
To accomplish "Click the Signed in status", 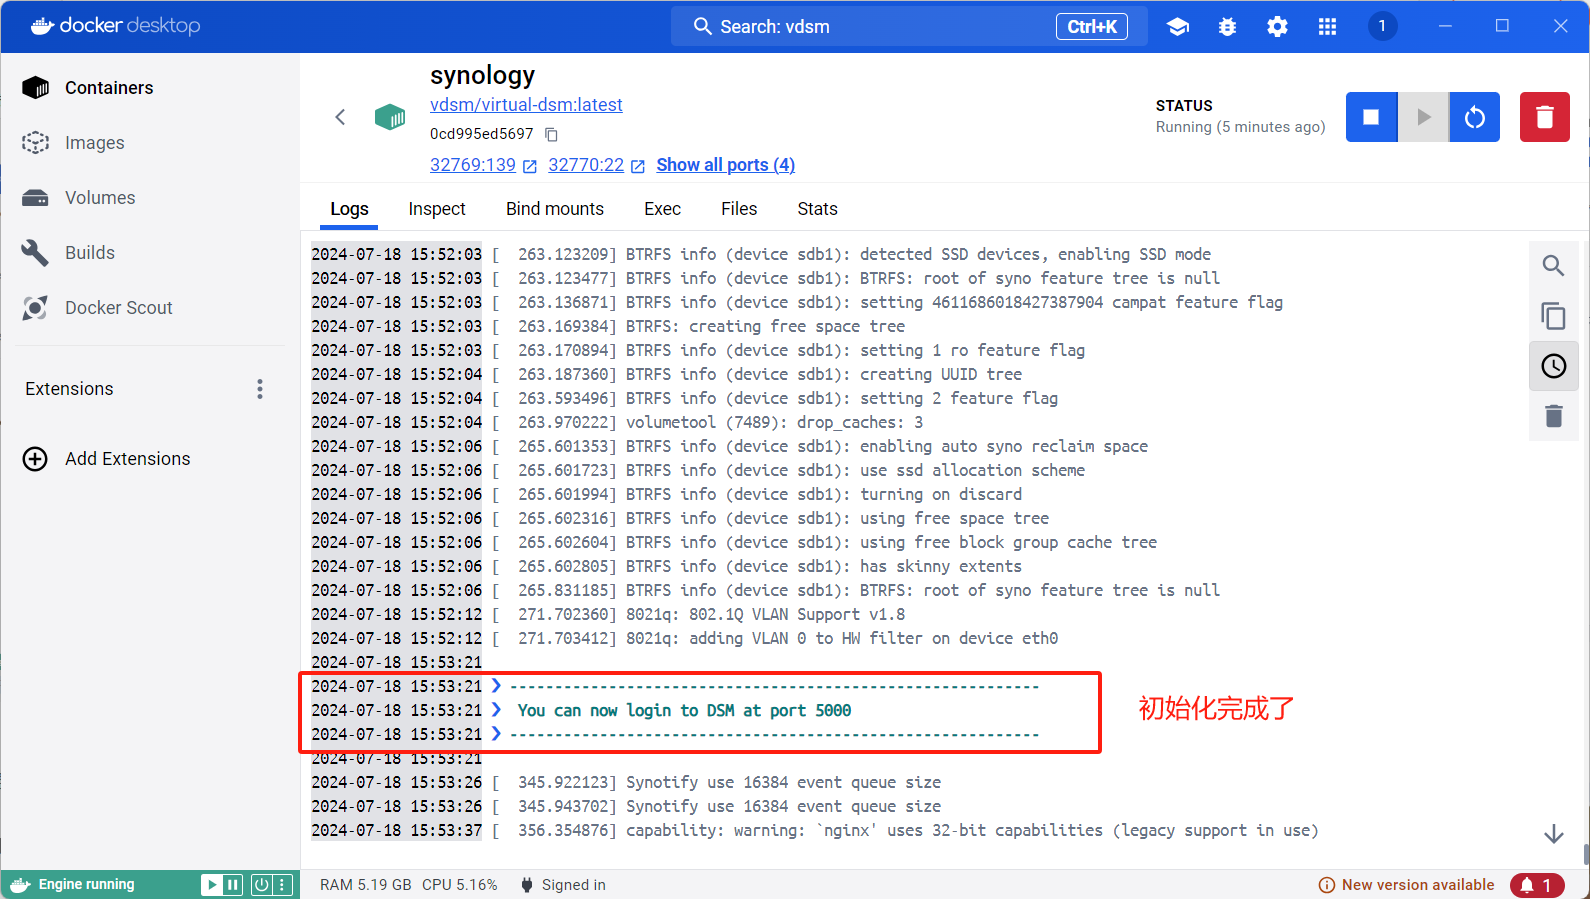I will click(x=563, y=885).
